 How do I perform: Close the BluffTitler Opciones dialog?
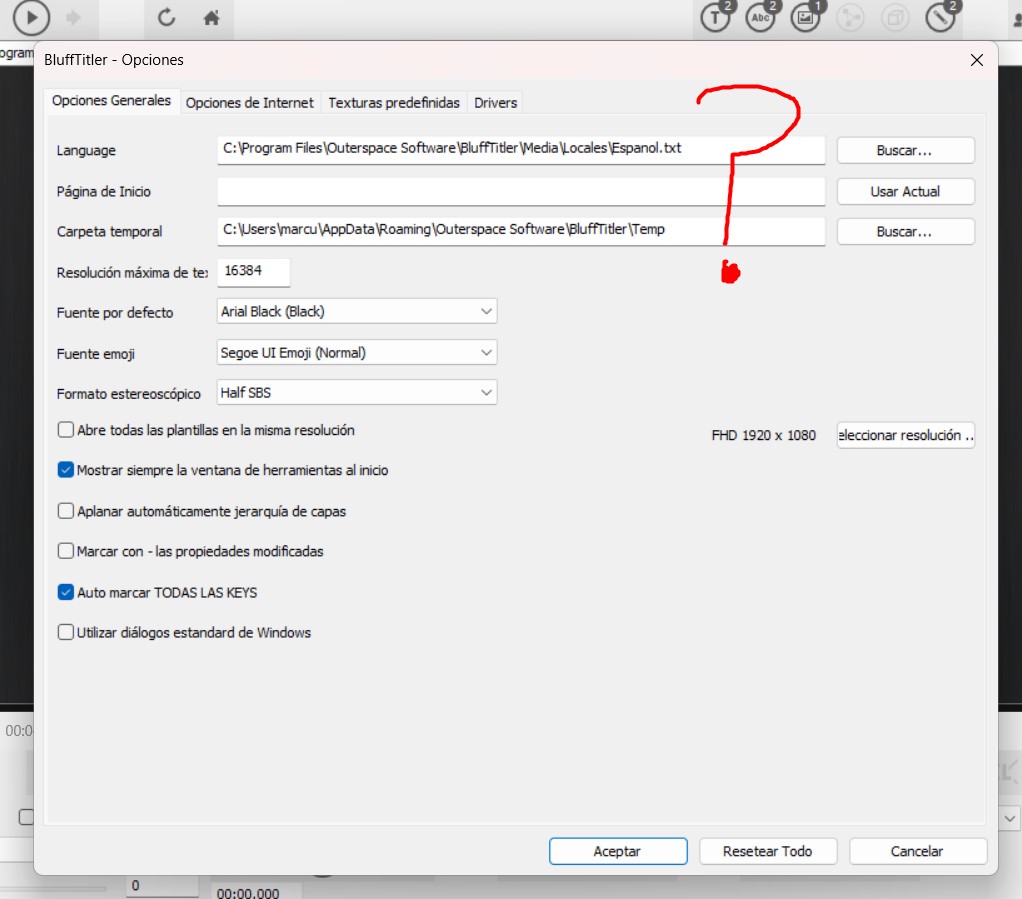(x=976, y=60)
